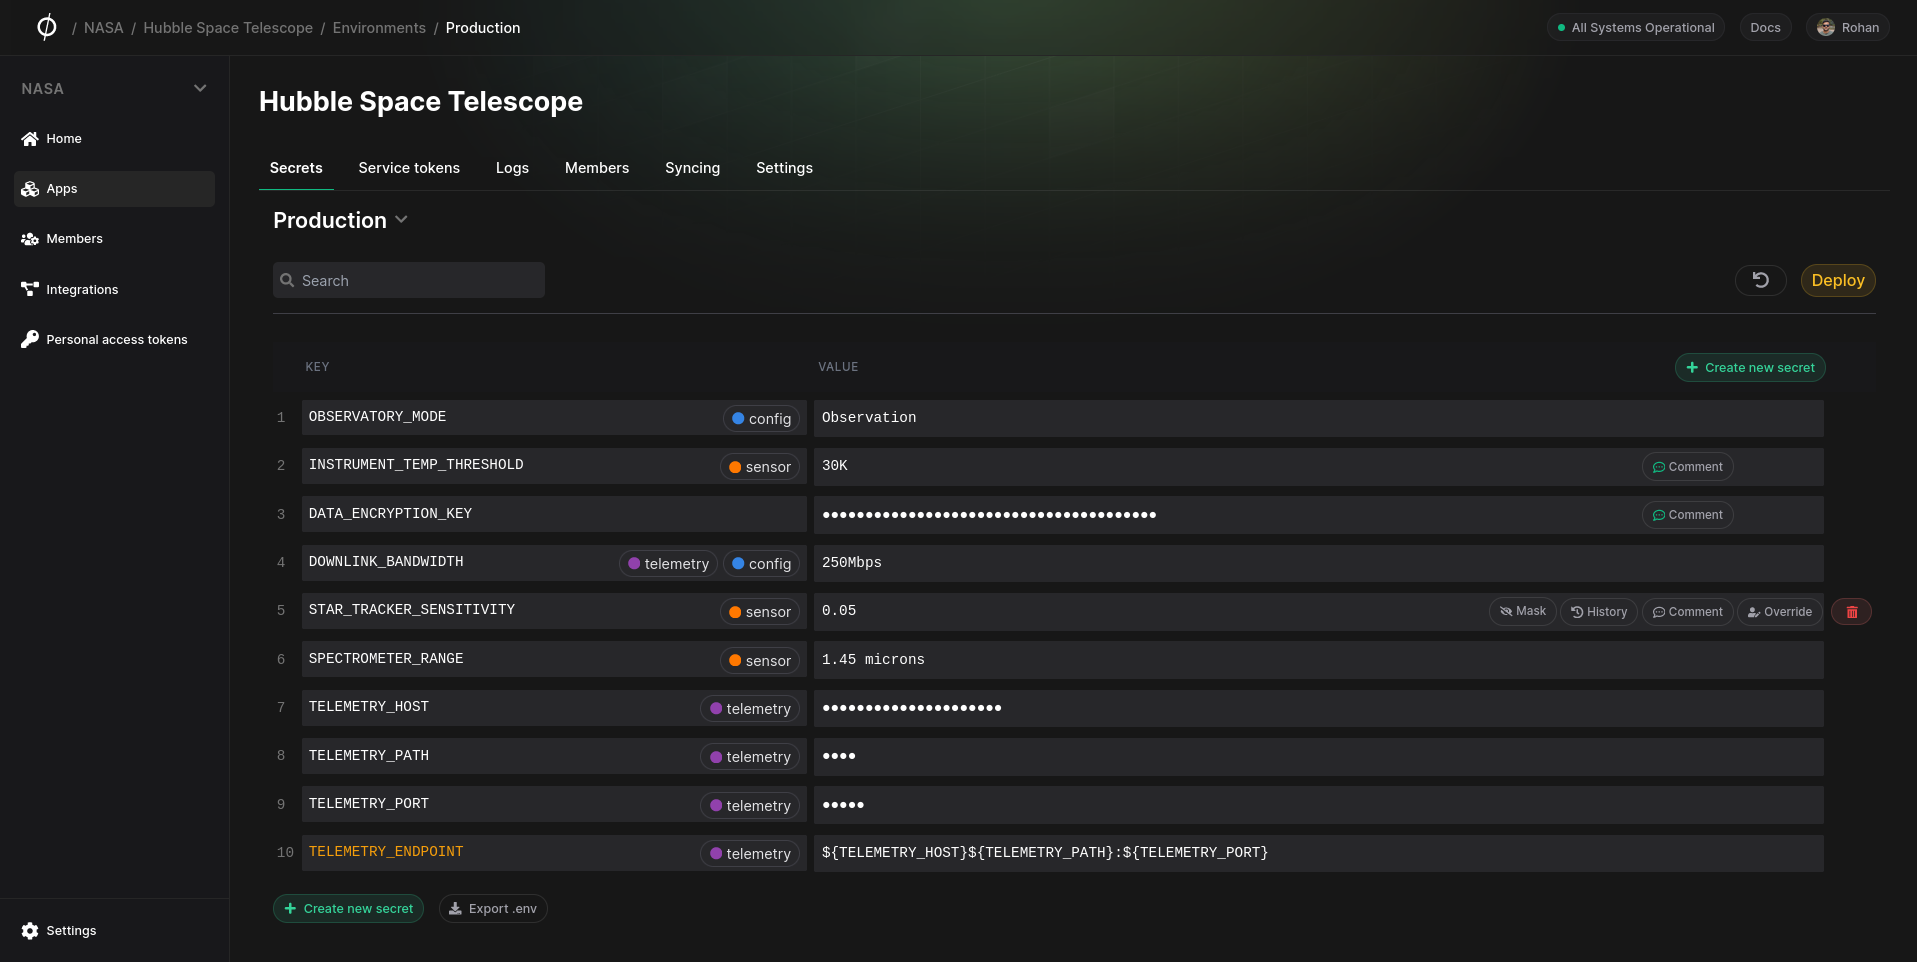Open the Apps sidebar item
The width and height of the screenshot is (1917, 962).
coord(114,189)
